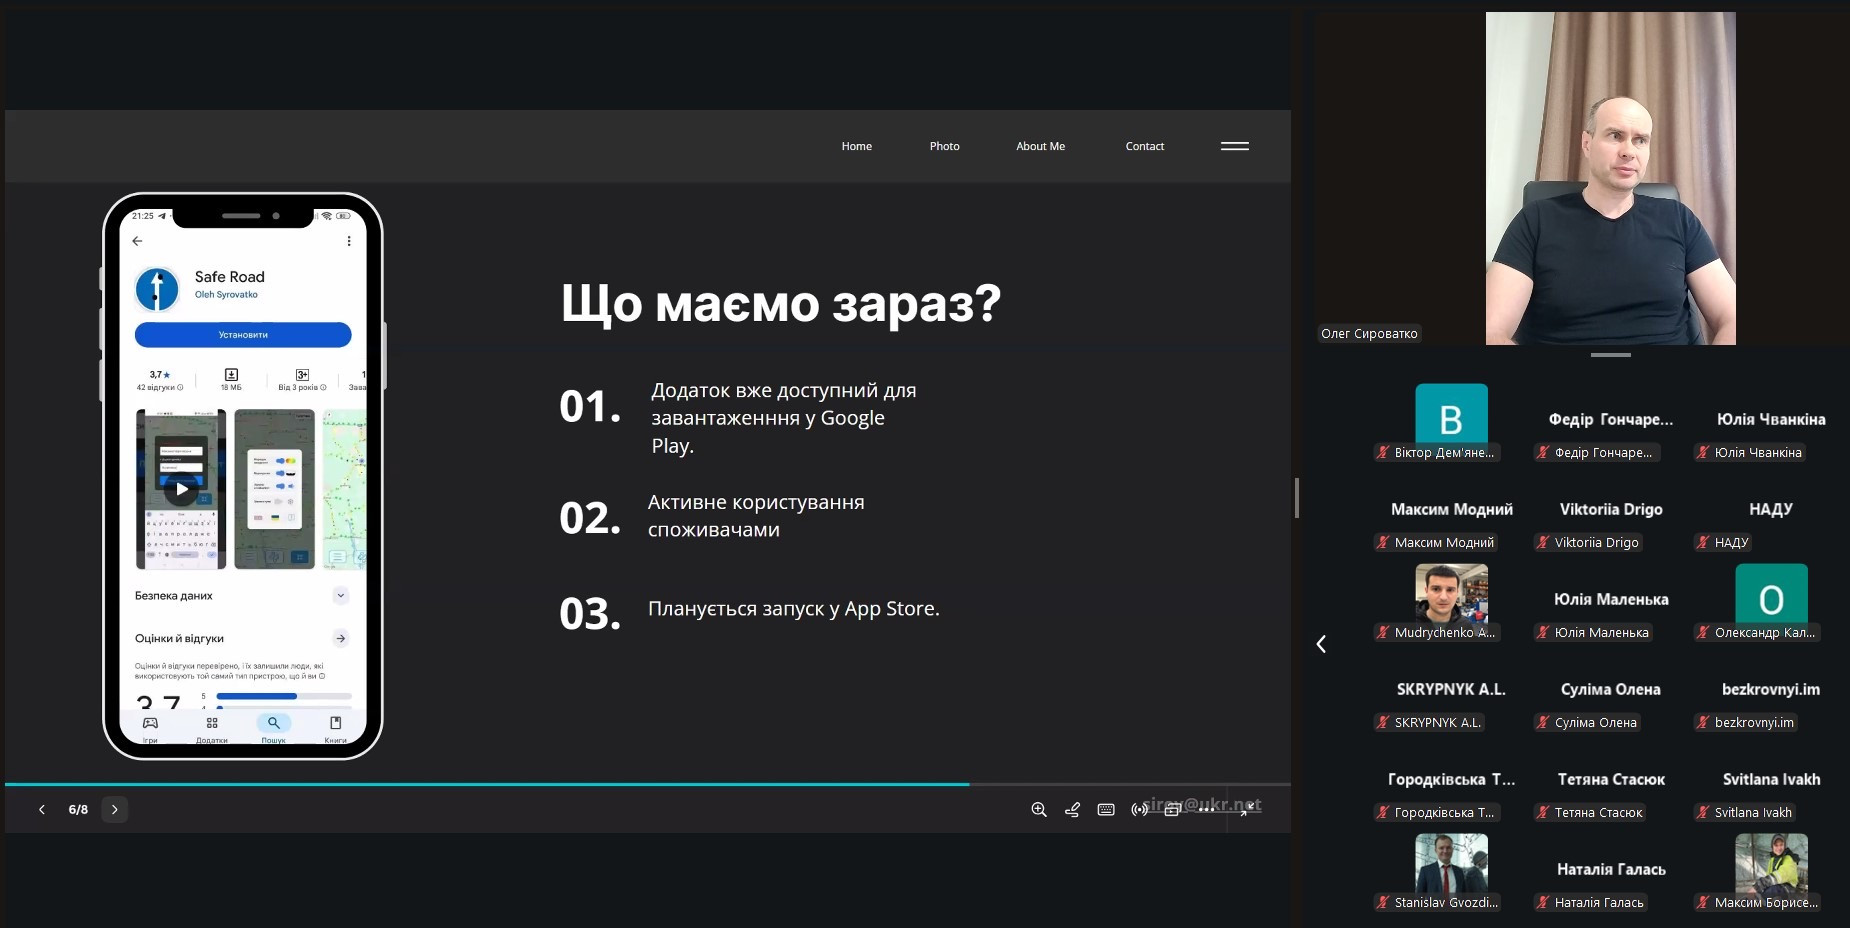Click the Home navigation link
The width and height of the screenshot is (1850, 928).
coord(856,146)
